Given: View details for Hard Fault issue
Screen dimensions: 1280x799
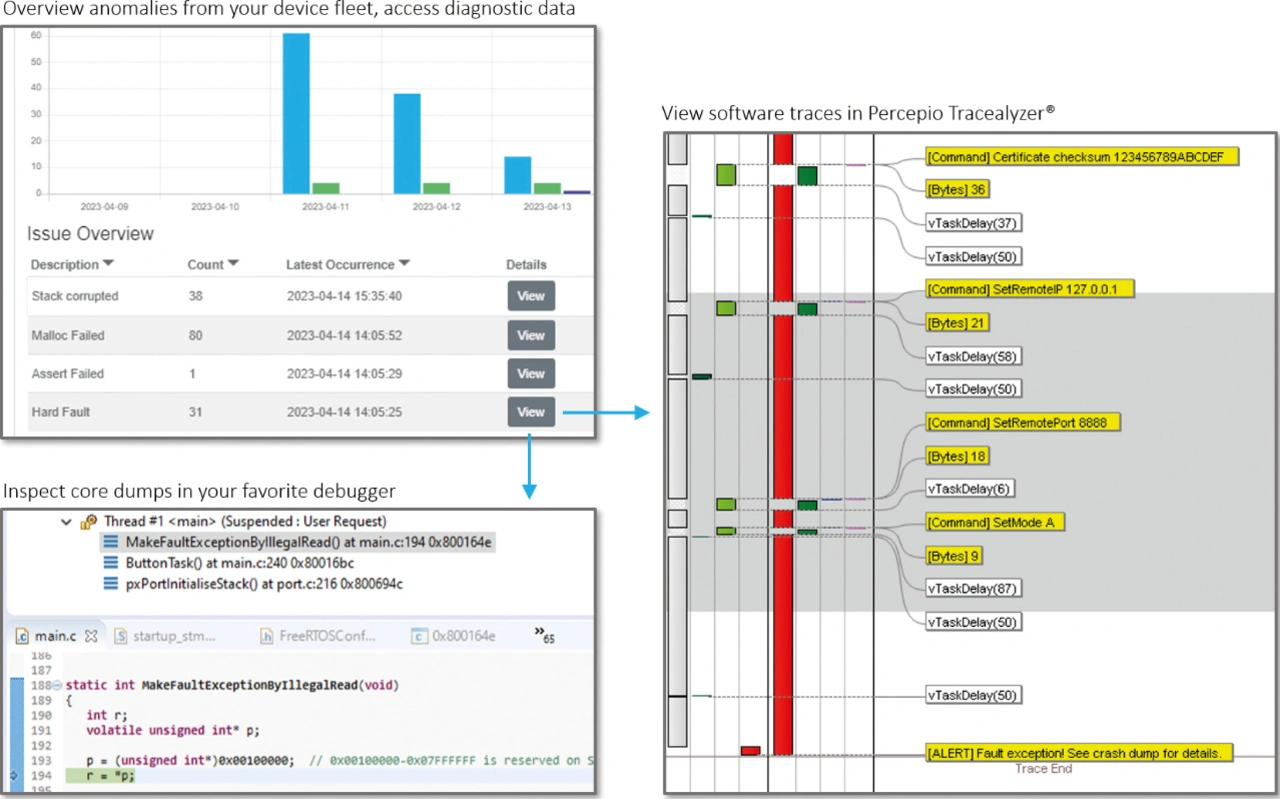Looking at the screenshot, I should (531, 412).
